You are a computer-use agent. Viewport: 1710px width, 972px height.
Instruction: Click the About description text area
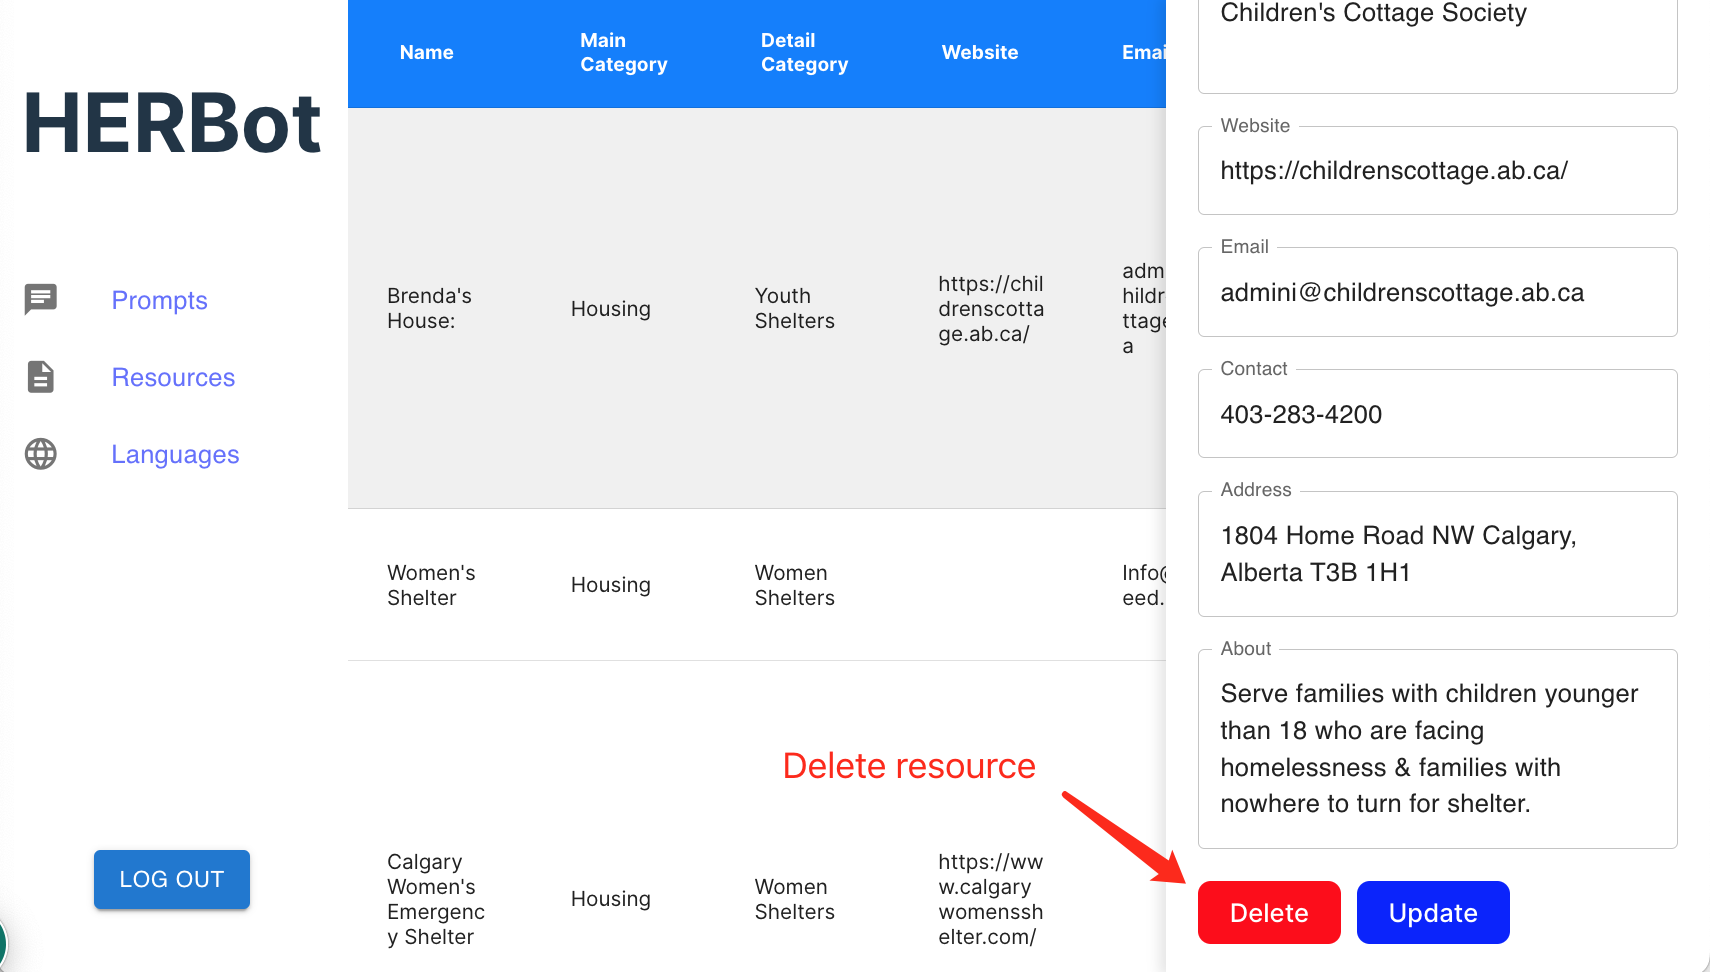(1436, 749)
